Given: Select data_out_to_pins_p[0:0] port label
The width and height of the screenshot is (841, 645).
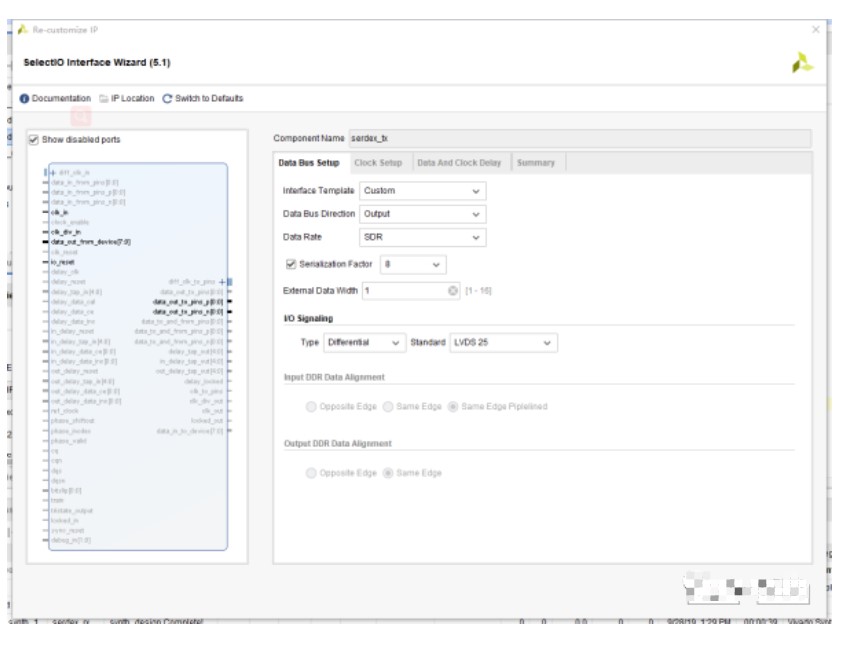Looking at the screenshot, I should (188, 302).
